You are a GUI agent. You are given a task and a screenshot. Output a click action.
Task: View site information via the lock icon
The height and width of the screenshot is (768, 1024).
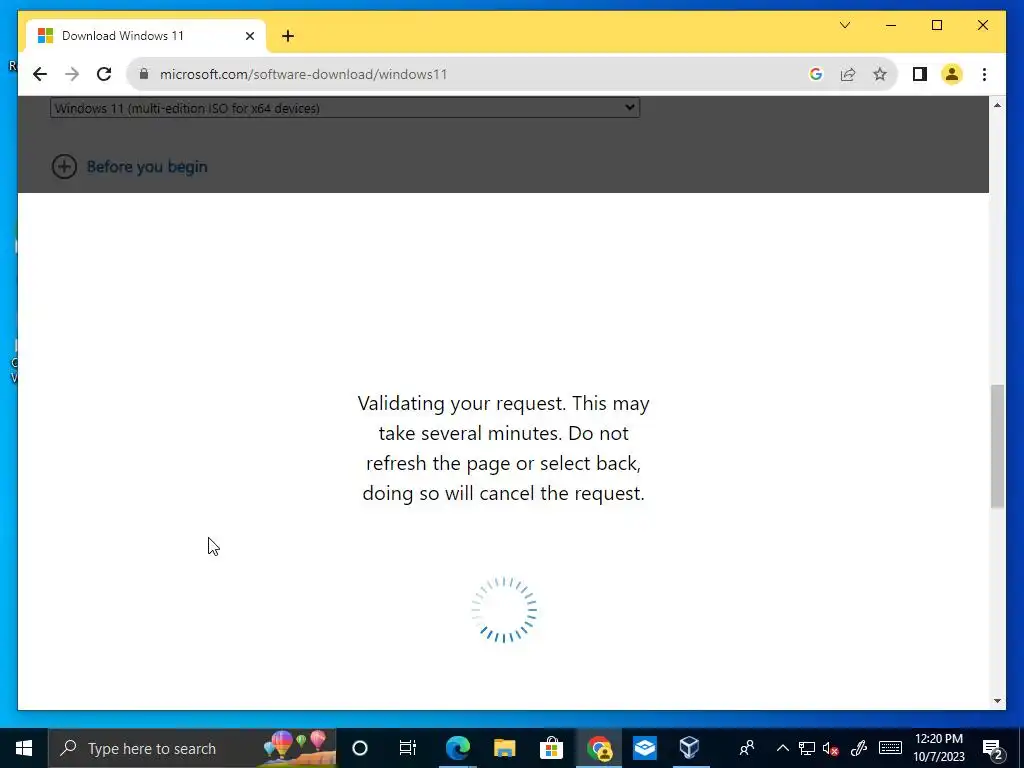[144, 74]
